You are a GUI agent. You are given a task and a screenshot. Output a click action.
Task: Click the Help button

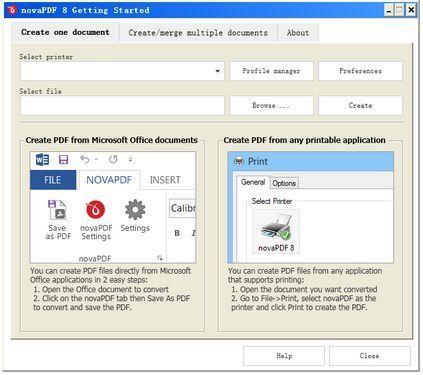point(284,356)
